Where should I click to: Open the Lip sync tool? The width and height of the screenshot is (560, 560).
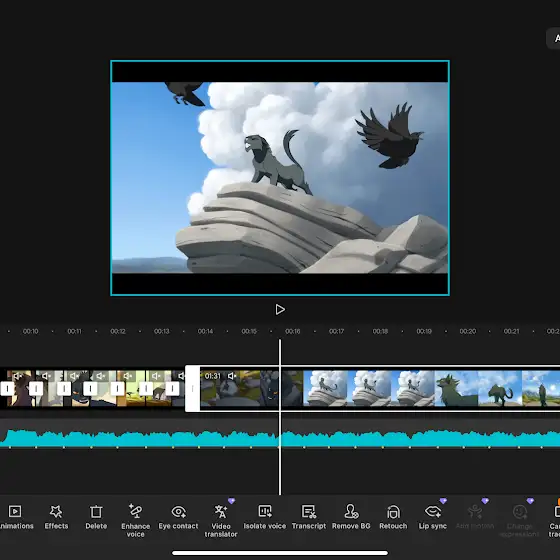432,517
